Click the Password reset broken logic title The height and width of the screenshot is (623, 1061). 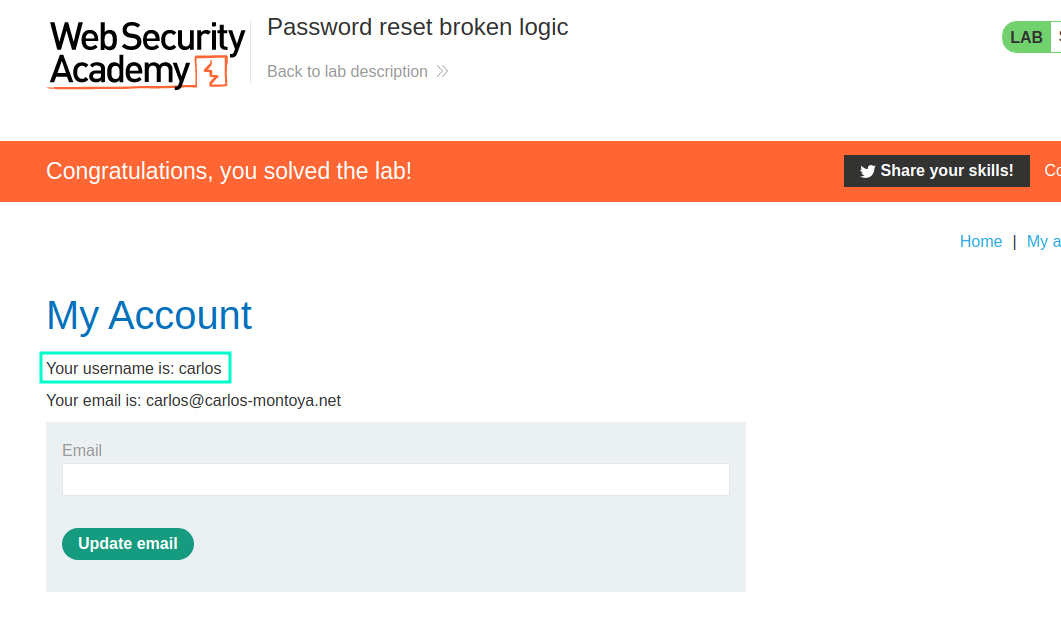(x=417, y=27)
